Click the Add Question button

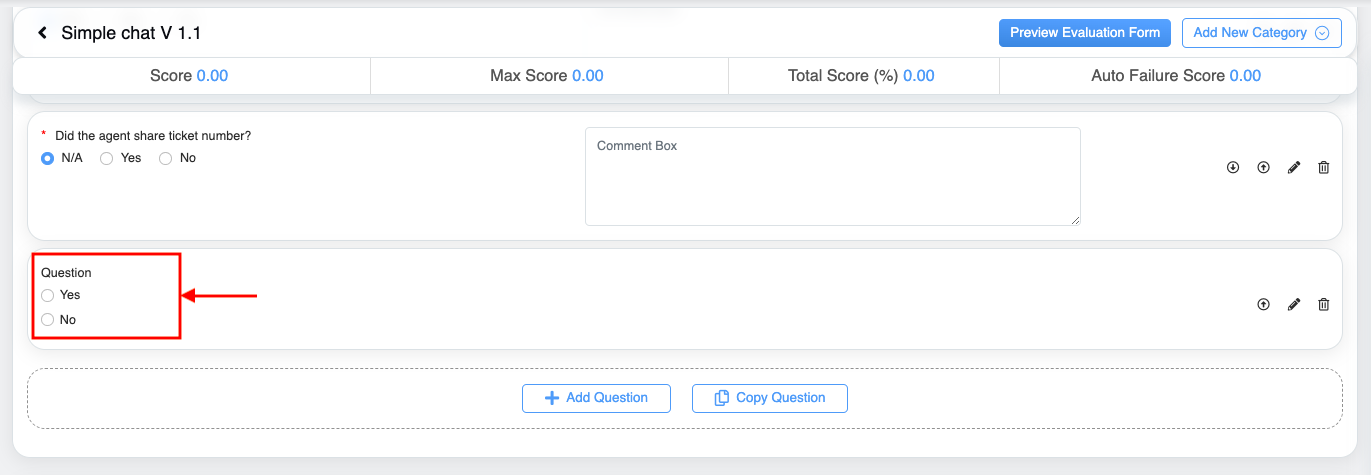[596, 398]
